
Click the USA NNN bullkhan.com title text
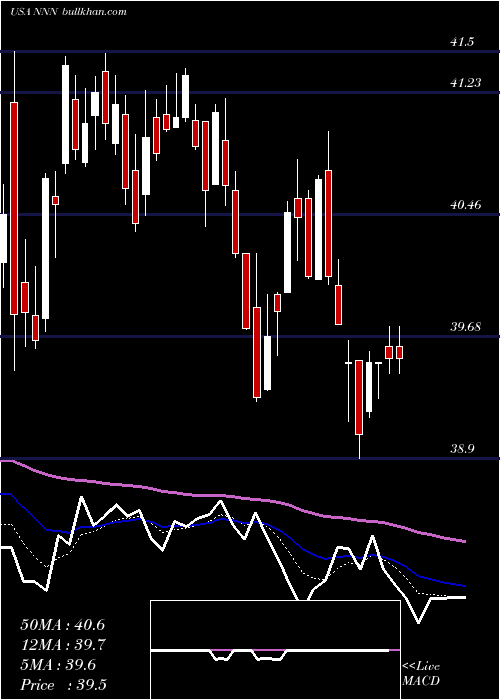click(68, 11)
